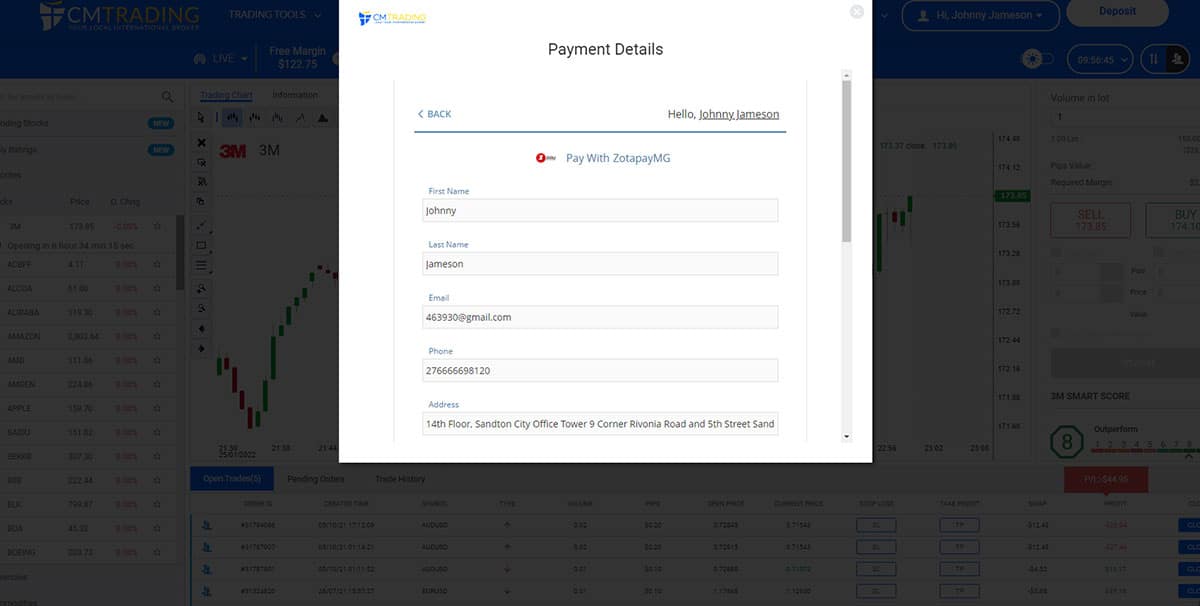
Task: Click the first open trade's row icon
Action: (206, 525)
